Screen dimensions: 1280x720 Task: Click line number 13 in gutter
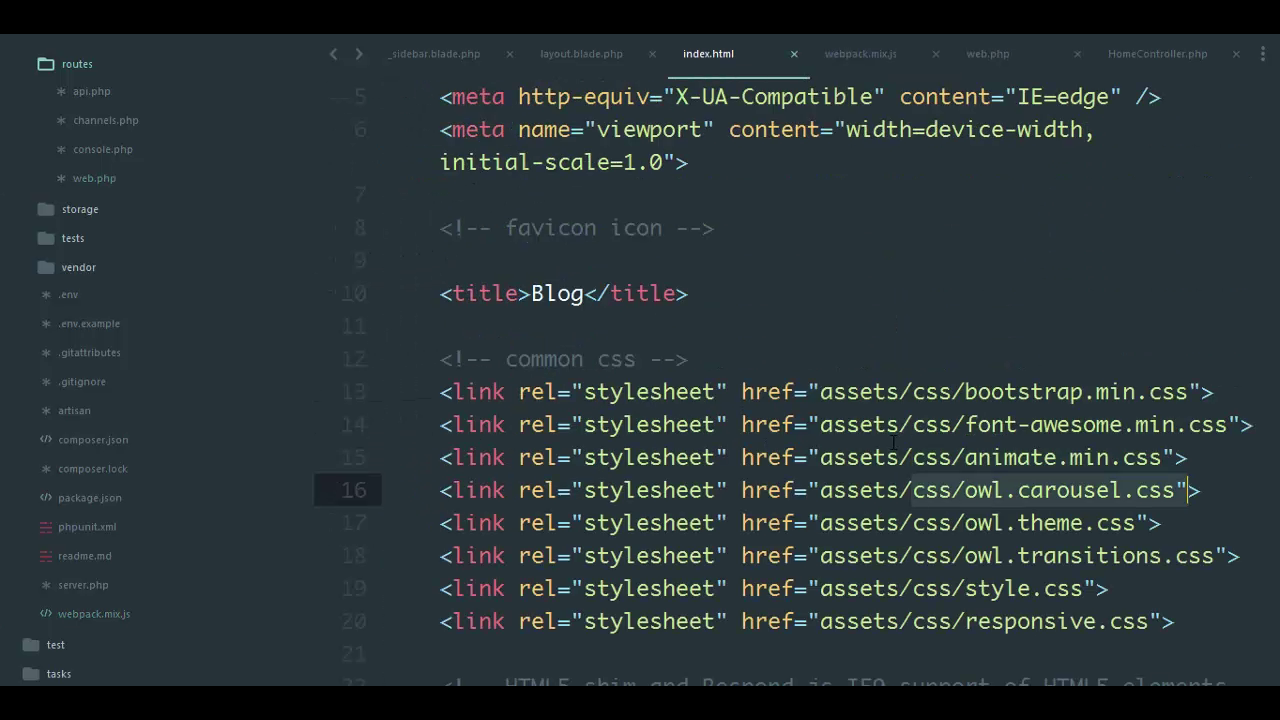(354, 392)
